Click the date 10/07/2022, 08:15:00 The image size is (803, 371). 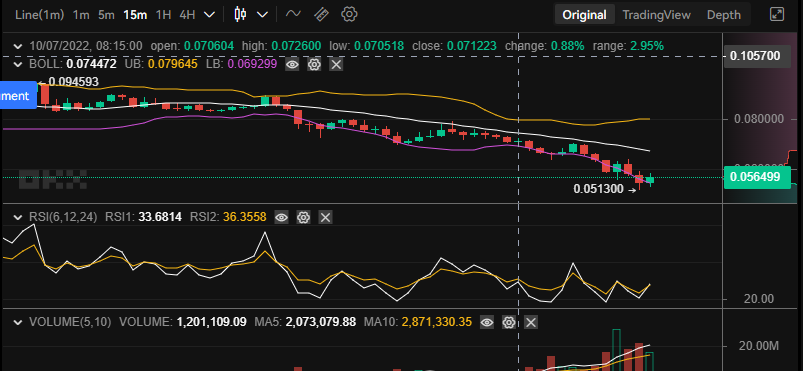86,46
